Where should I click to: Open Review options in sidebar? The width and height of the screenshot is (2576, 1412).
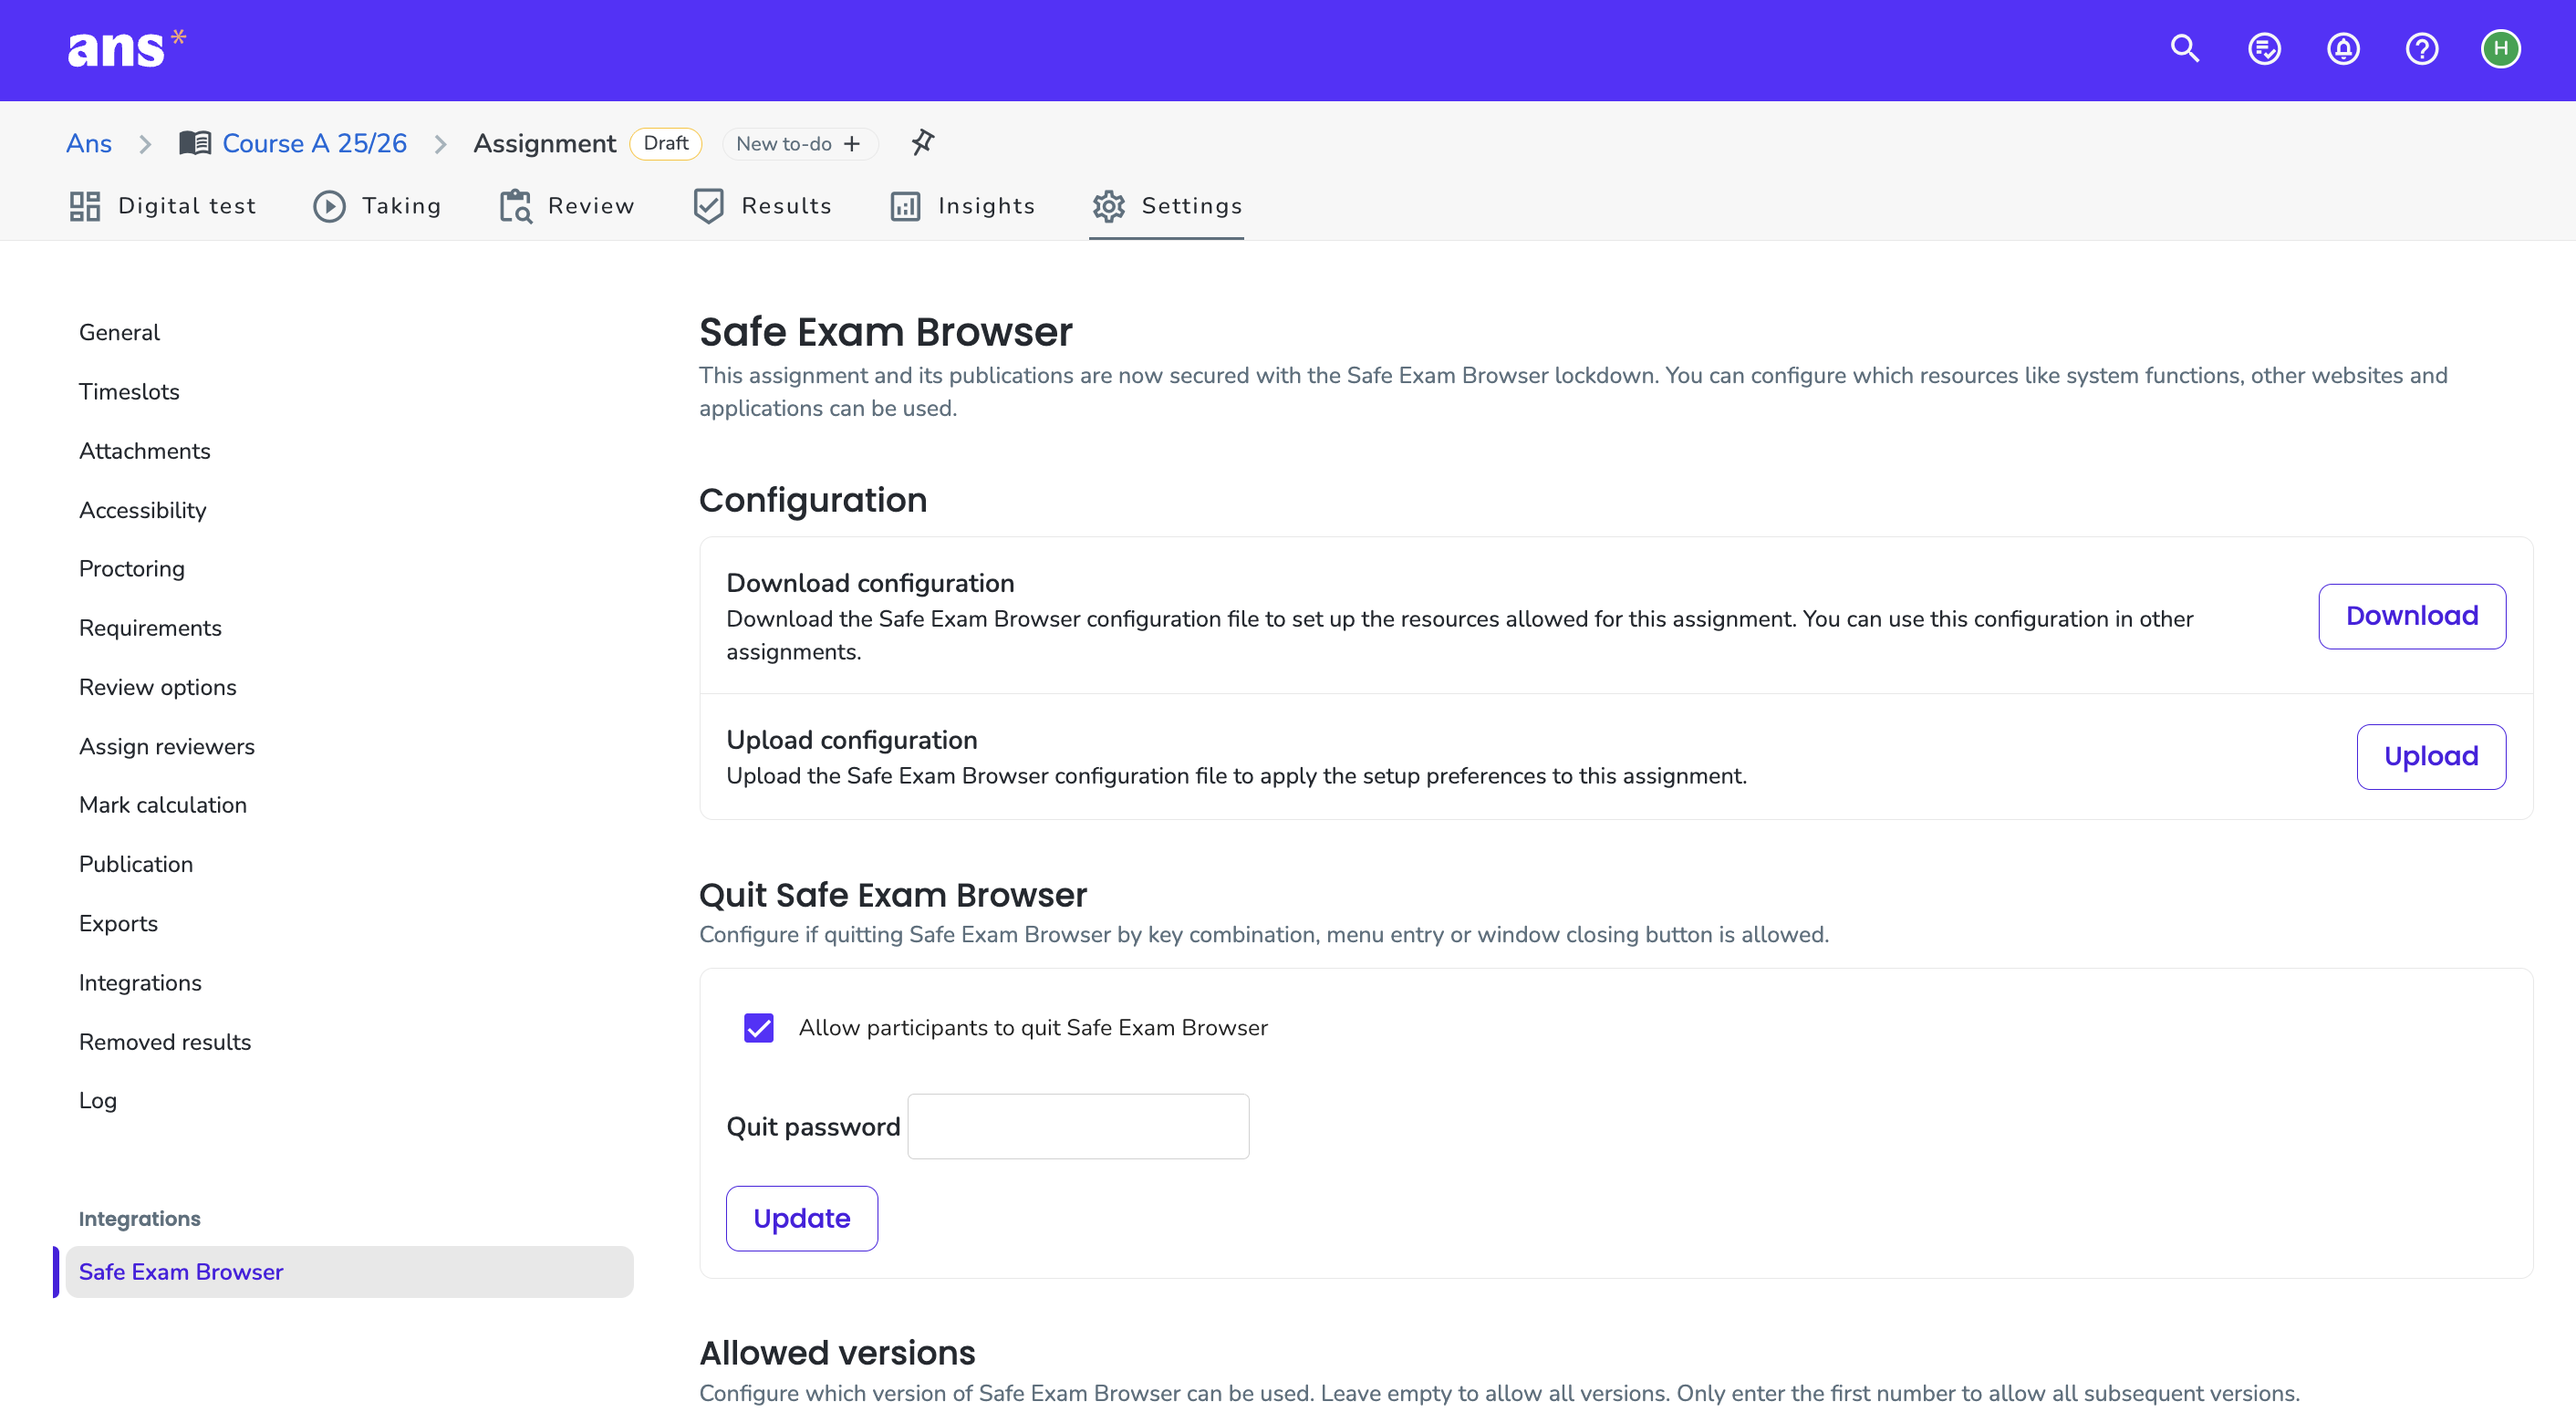tap(158, 687)
